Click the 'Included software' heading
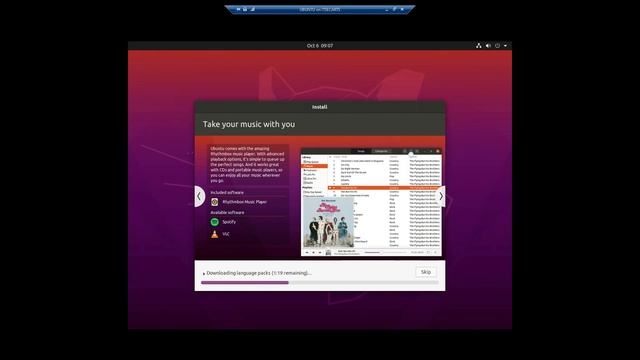 click(227, 192)
